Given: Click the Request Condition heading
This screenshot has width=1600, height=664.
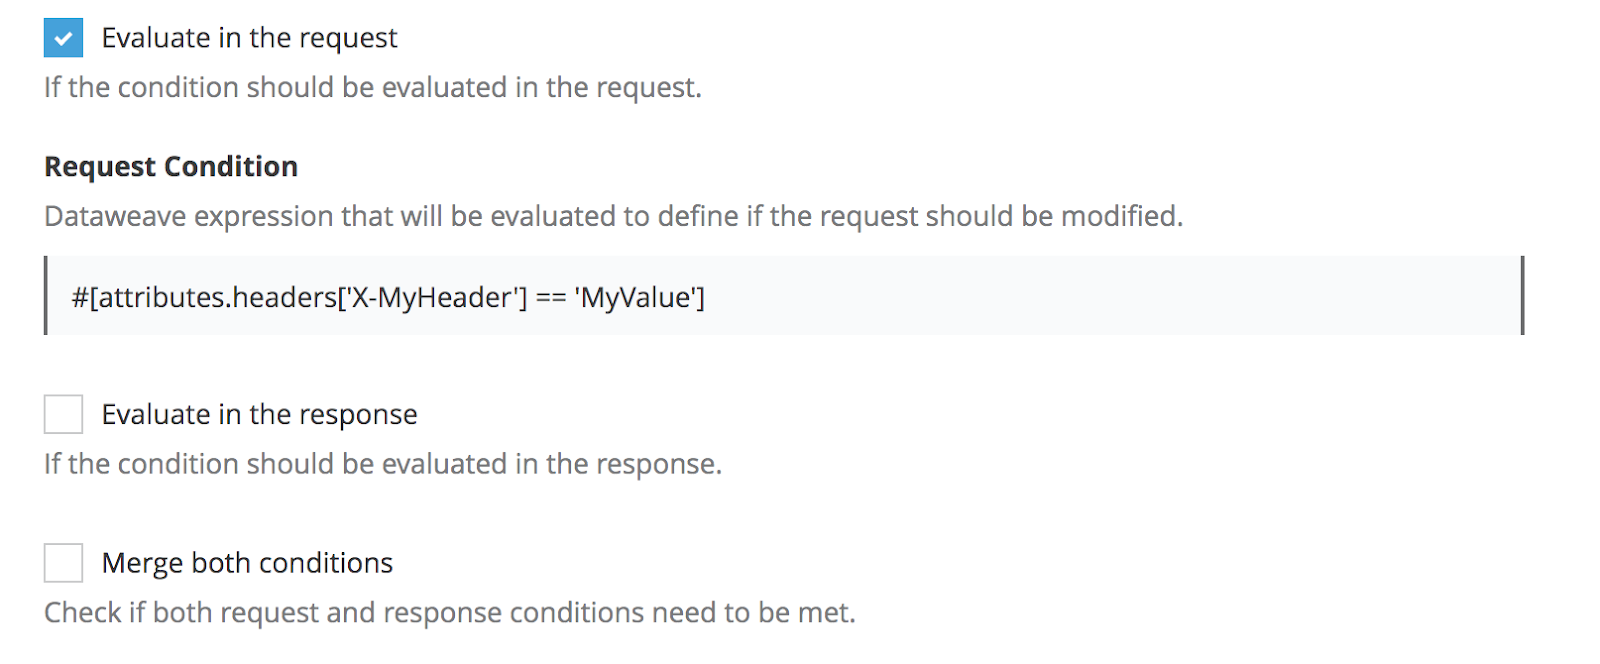Looking at the screenshot, I should coord(170,165).
